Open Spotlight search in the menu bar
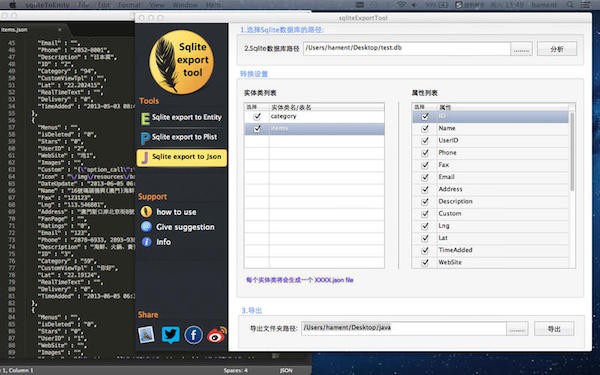 point(570,5)
